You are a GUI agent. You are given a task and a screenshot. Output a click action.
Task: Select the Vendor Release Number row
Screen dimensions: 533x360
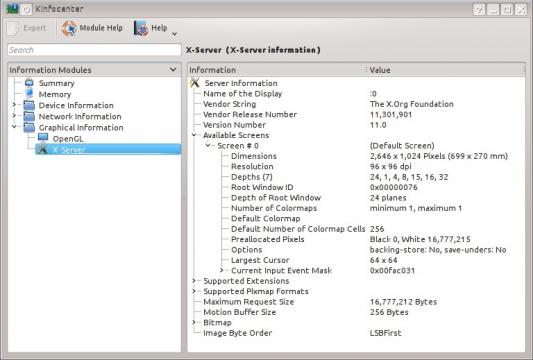tap(250, 115)
